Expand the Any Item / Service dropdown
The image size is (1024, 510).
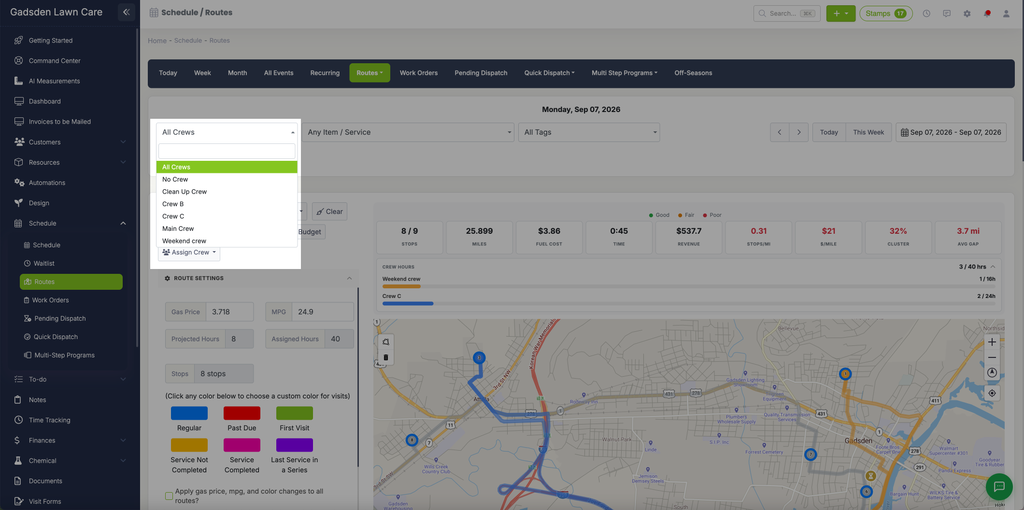408,132
